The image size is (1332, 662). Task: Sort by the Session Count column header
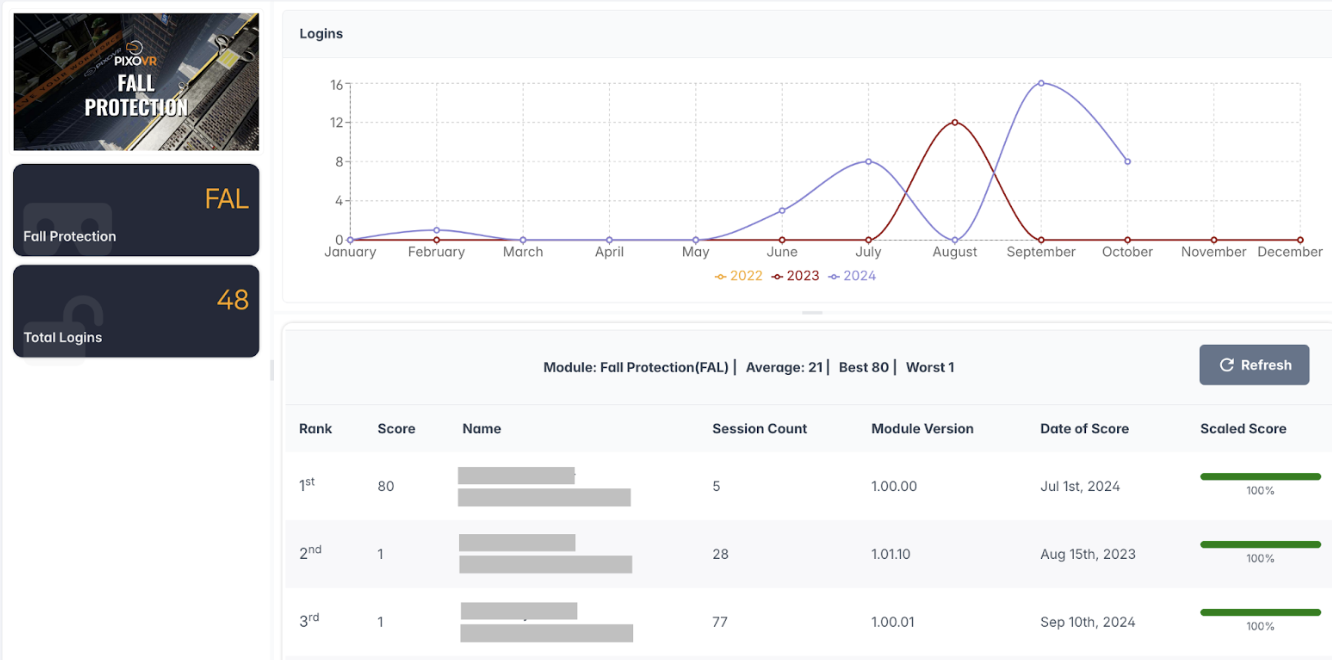click(759, 429)
